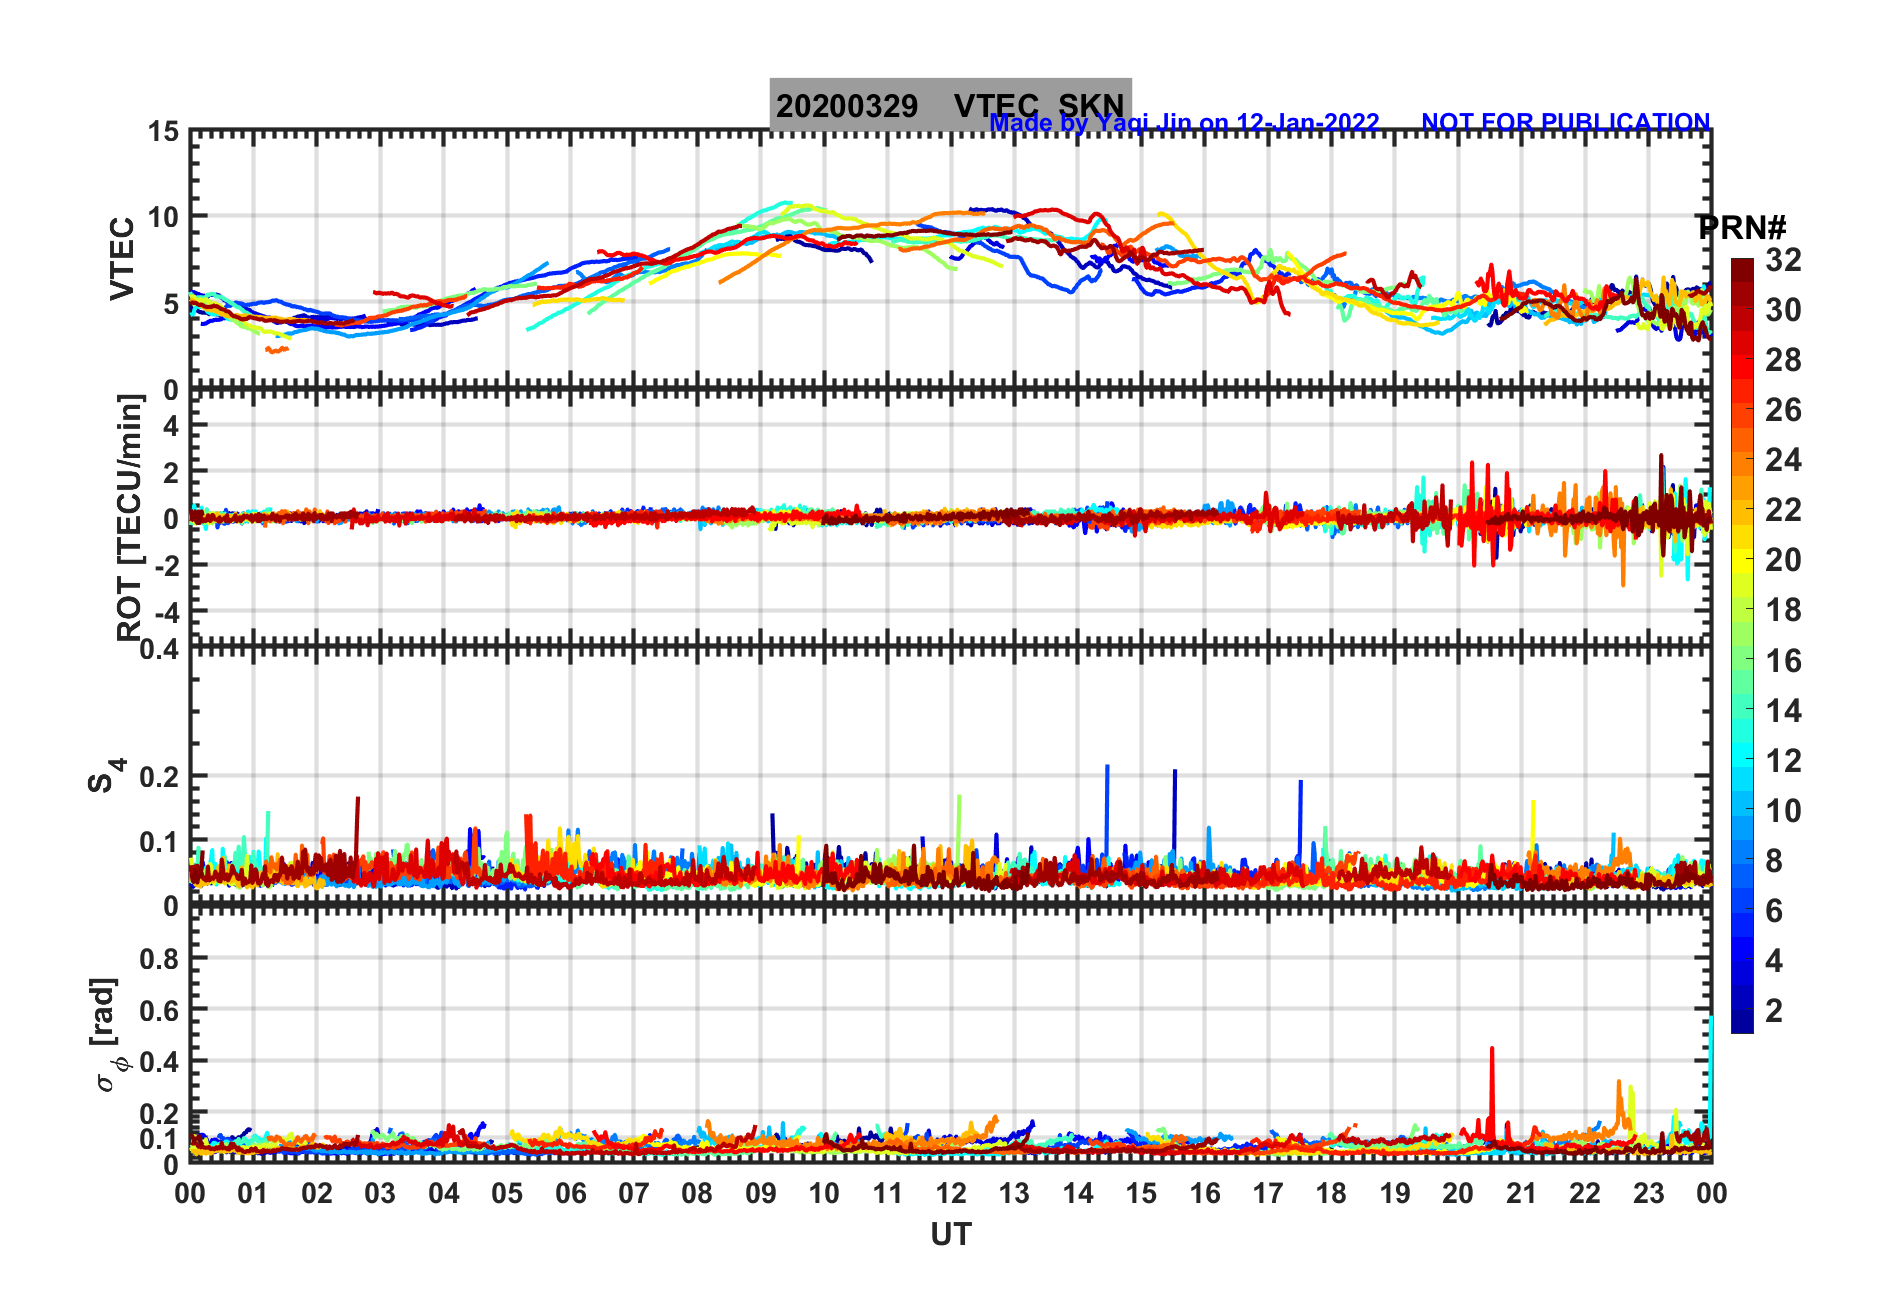Click x-axis hour tick 11
Viewport: 1902px width, 1292px height.
pyautogui.click(x=888, y=1194)
